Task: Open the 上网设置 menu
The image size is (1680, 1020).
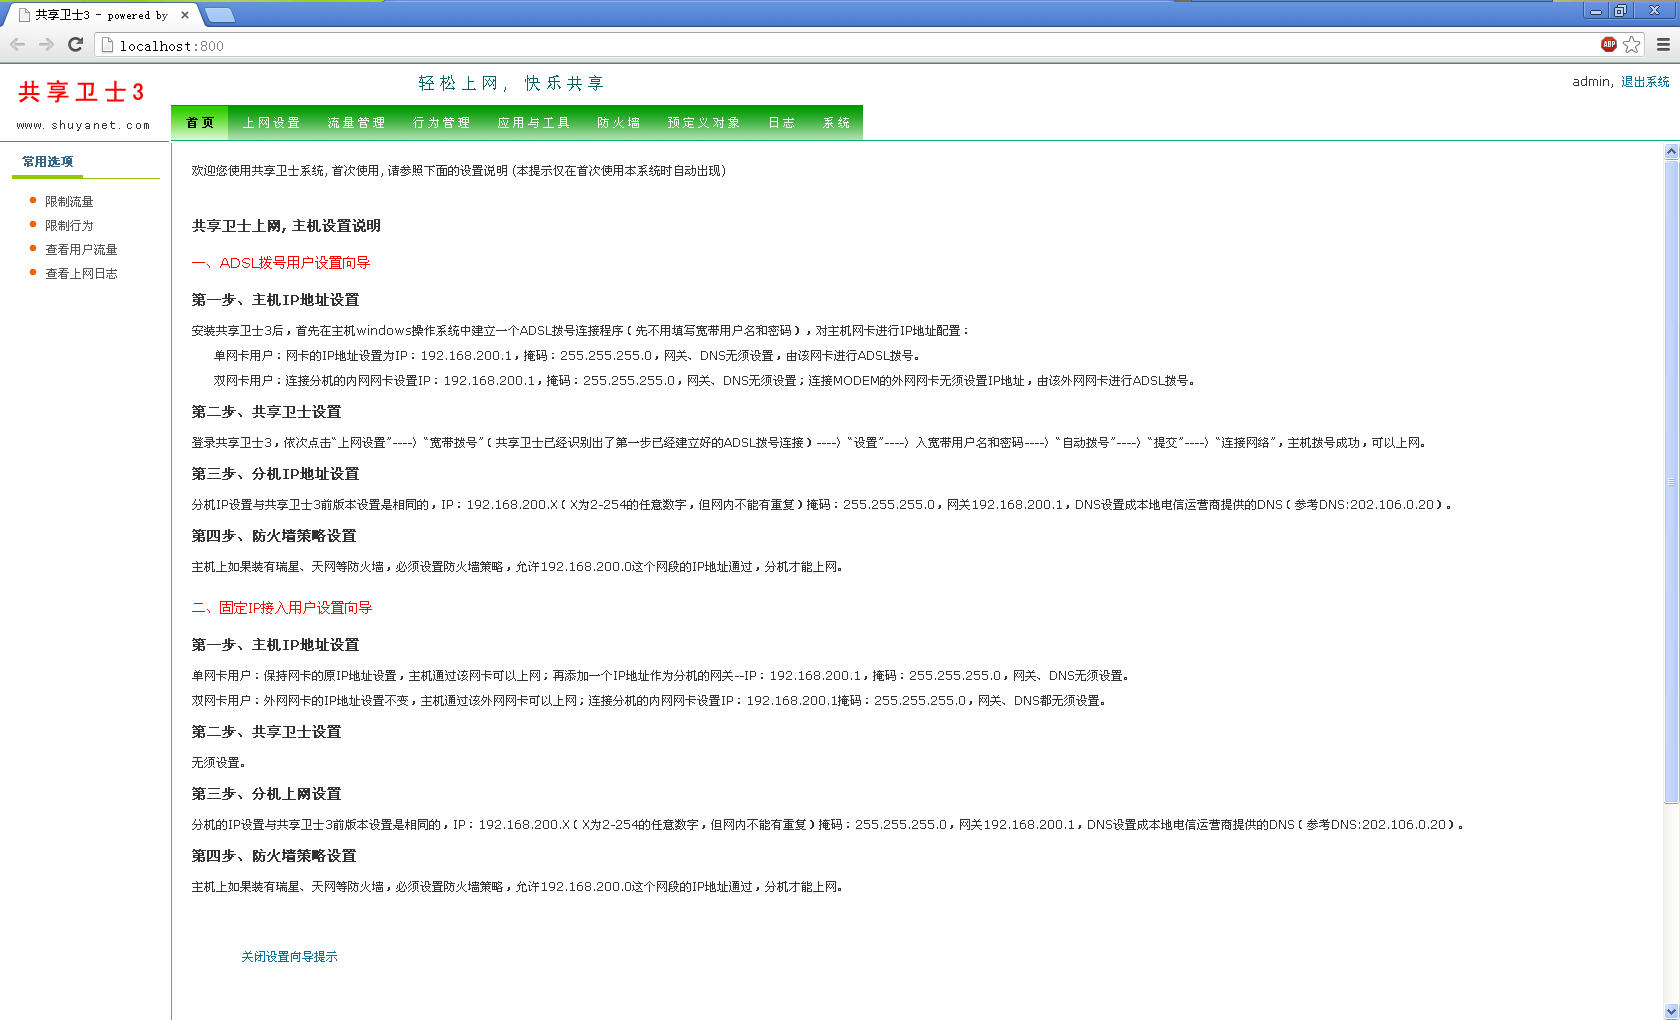Action: [271, 123]
